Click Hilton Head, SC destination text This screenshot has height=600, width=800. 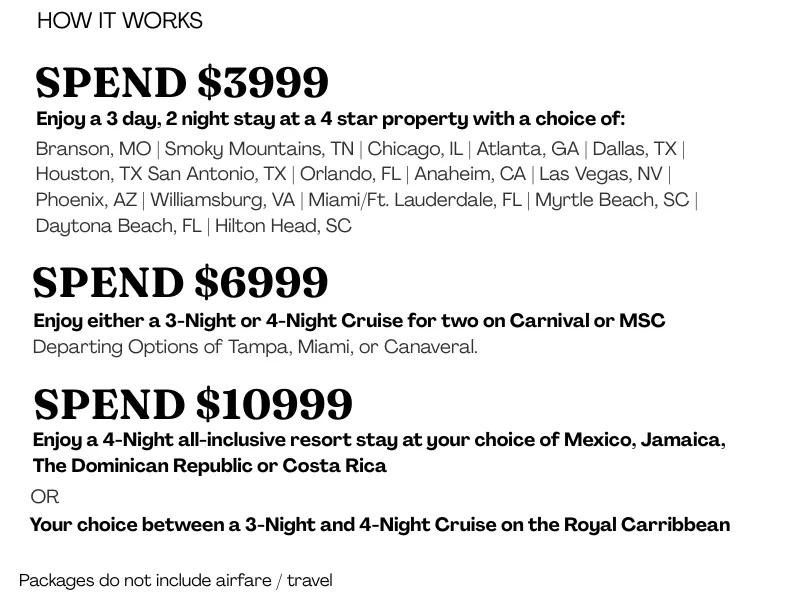283,226
